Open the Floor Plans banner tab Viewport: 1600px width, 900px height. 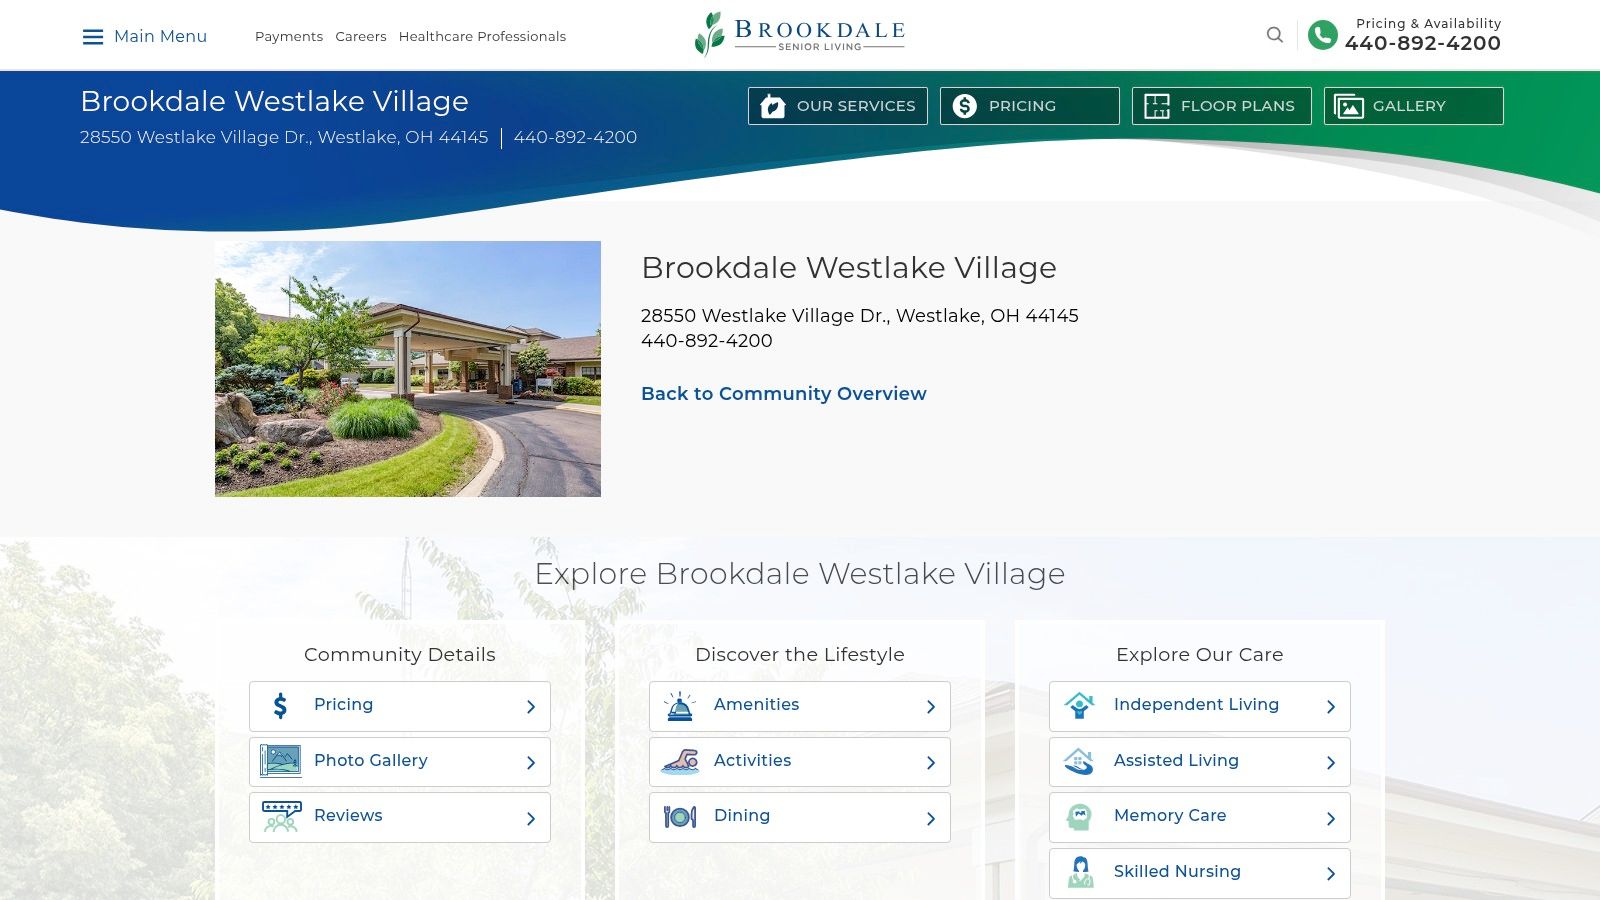(1222, 106)
